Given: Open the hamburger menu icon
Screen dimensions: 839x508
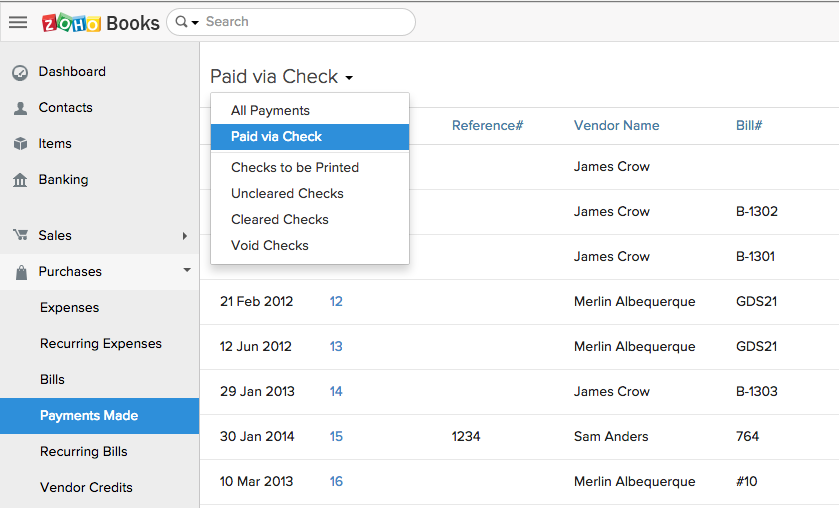Looking at the screenshot, I should click(18, 22).
